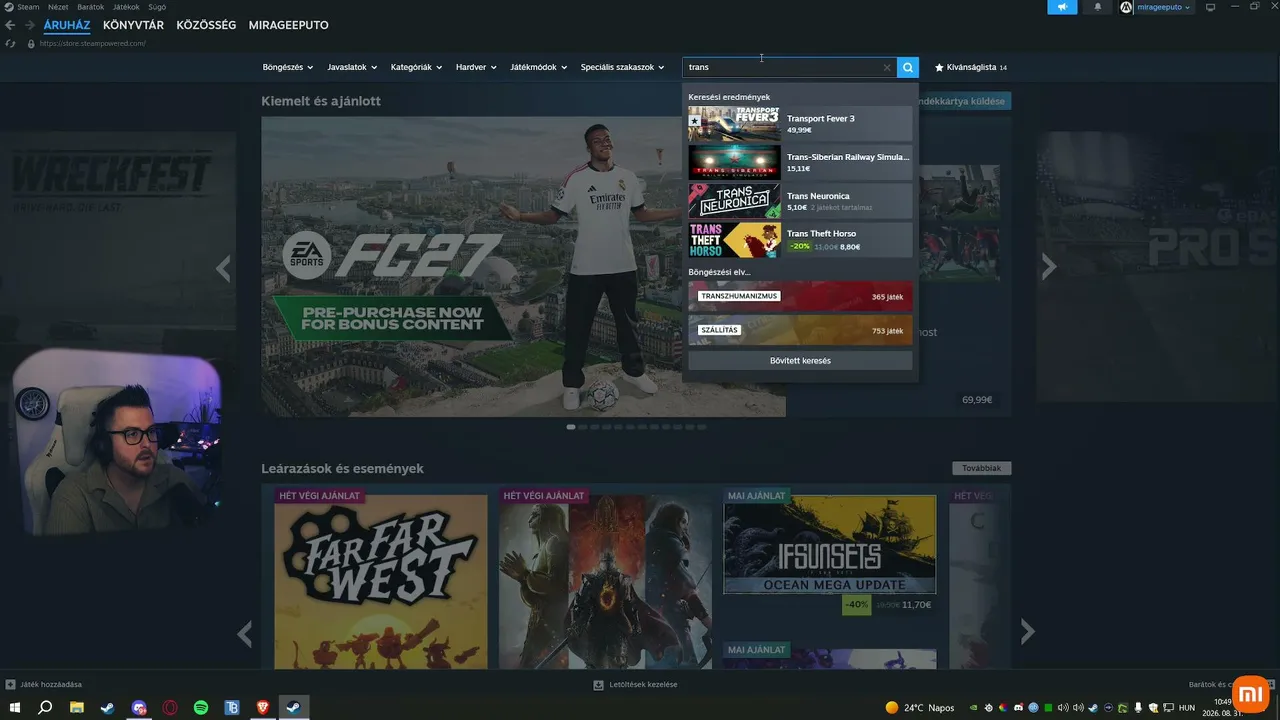Expand the Kategóriák dropdown
The height and width of the screenshot is (720, 1280).
pyautogui.click(x=416, y=68)
